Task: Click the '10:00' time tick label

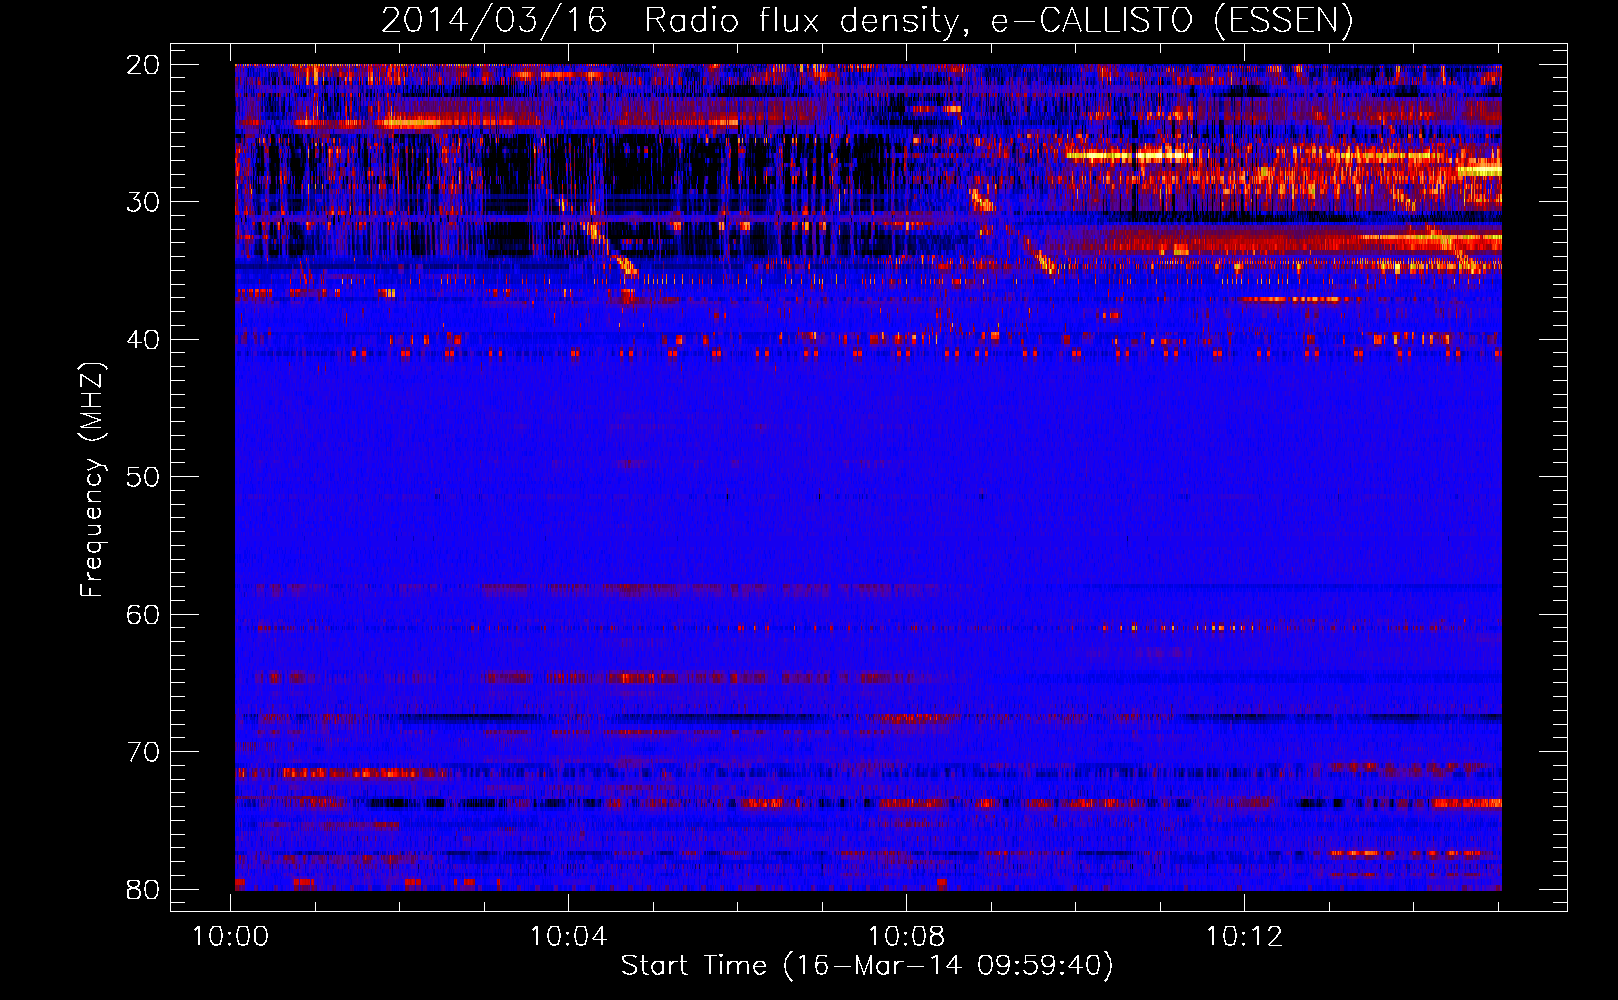Action: (231, 937)
